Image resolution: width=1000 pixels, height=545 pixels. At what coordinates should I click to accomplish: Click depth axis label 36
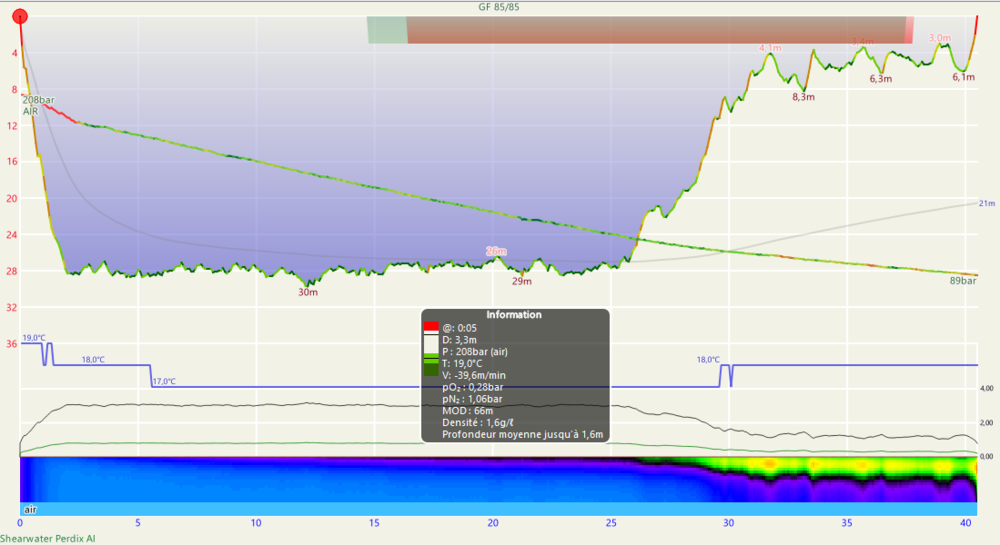[x=12, y=344]
